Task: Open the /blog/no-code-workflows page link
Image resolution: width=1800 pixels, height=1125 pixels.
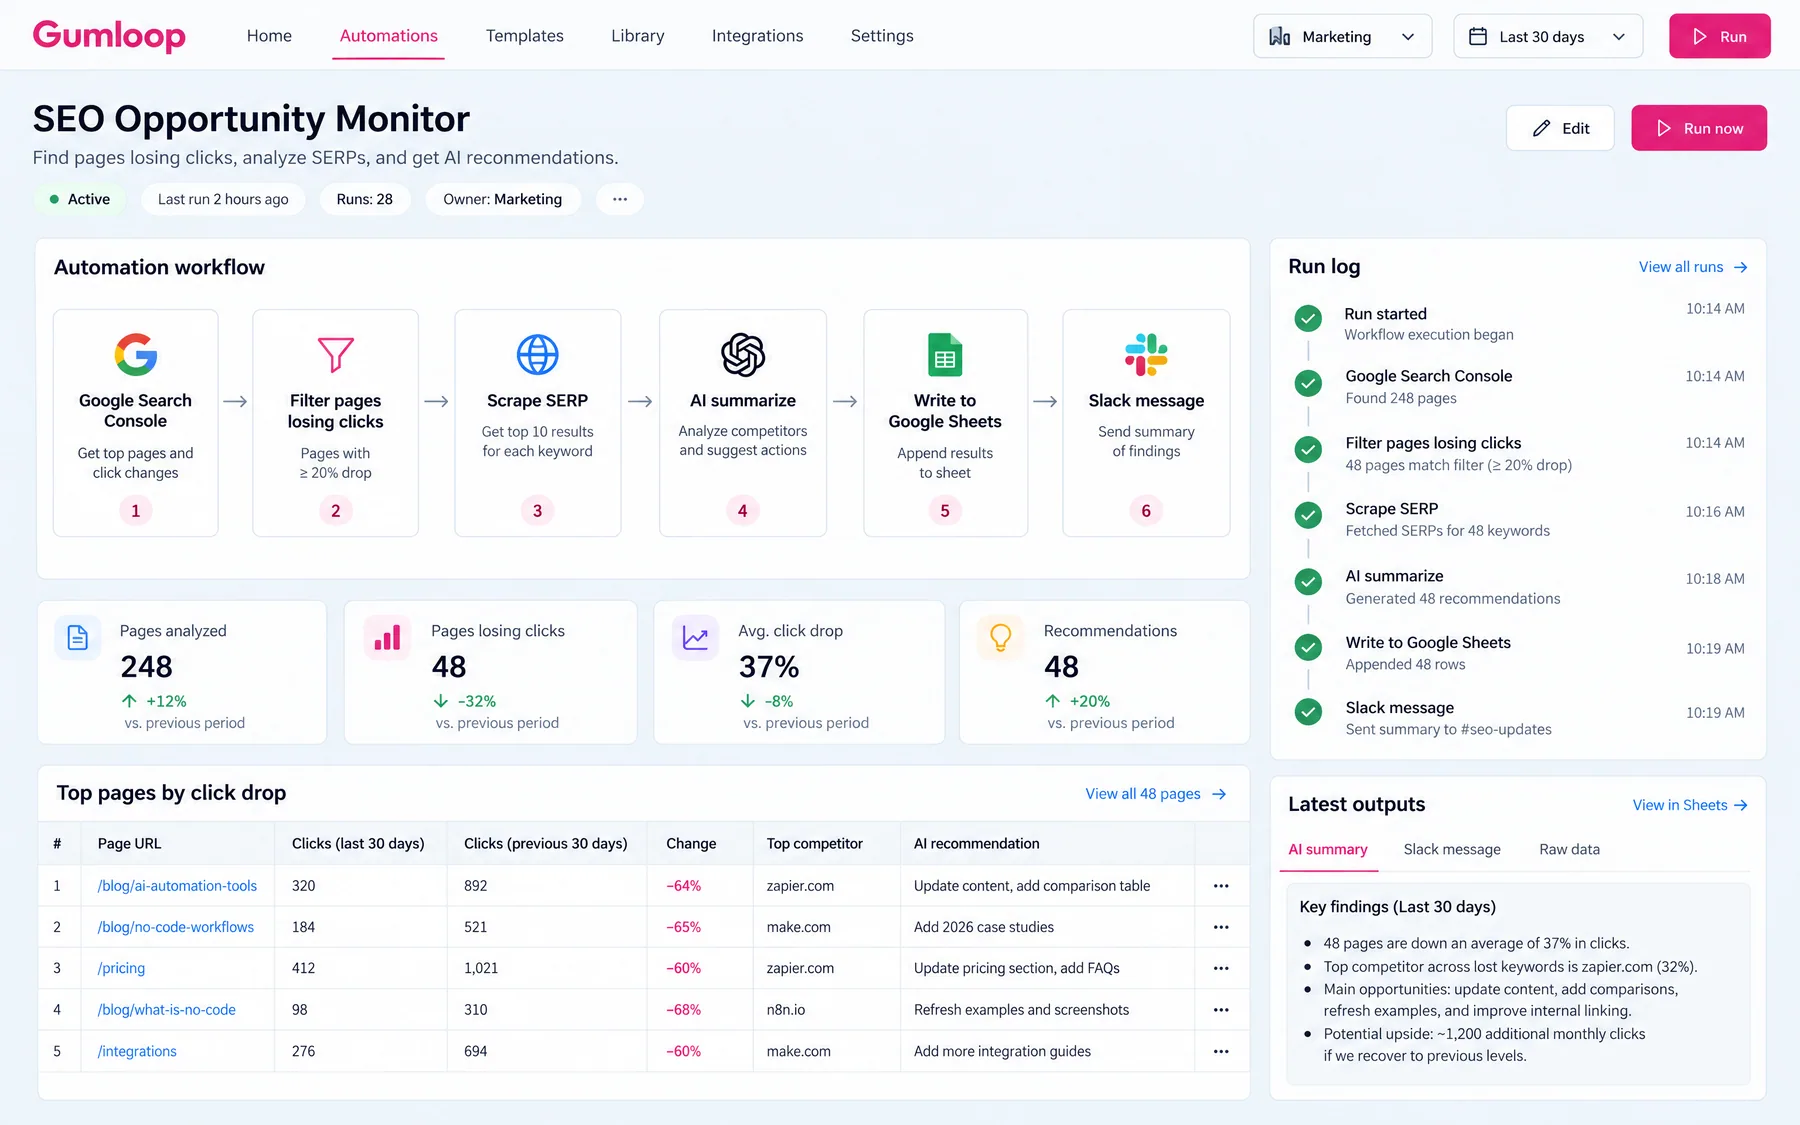Action: pyautogui.click(x=176, y=927)
